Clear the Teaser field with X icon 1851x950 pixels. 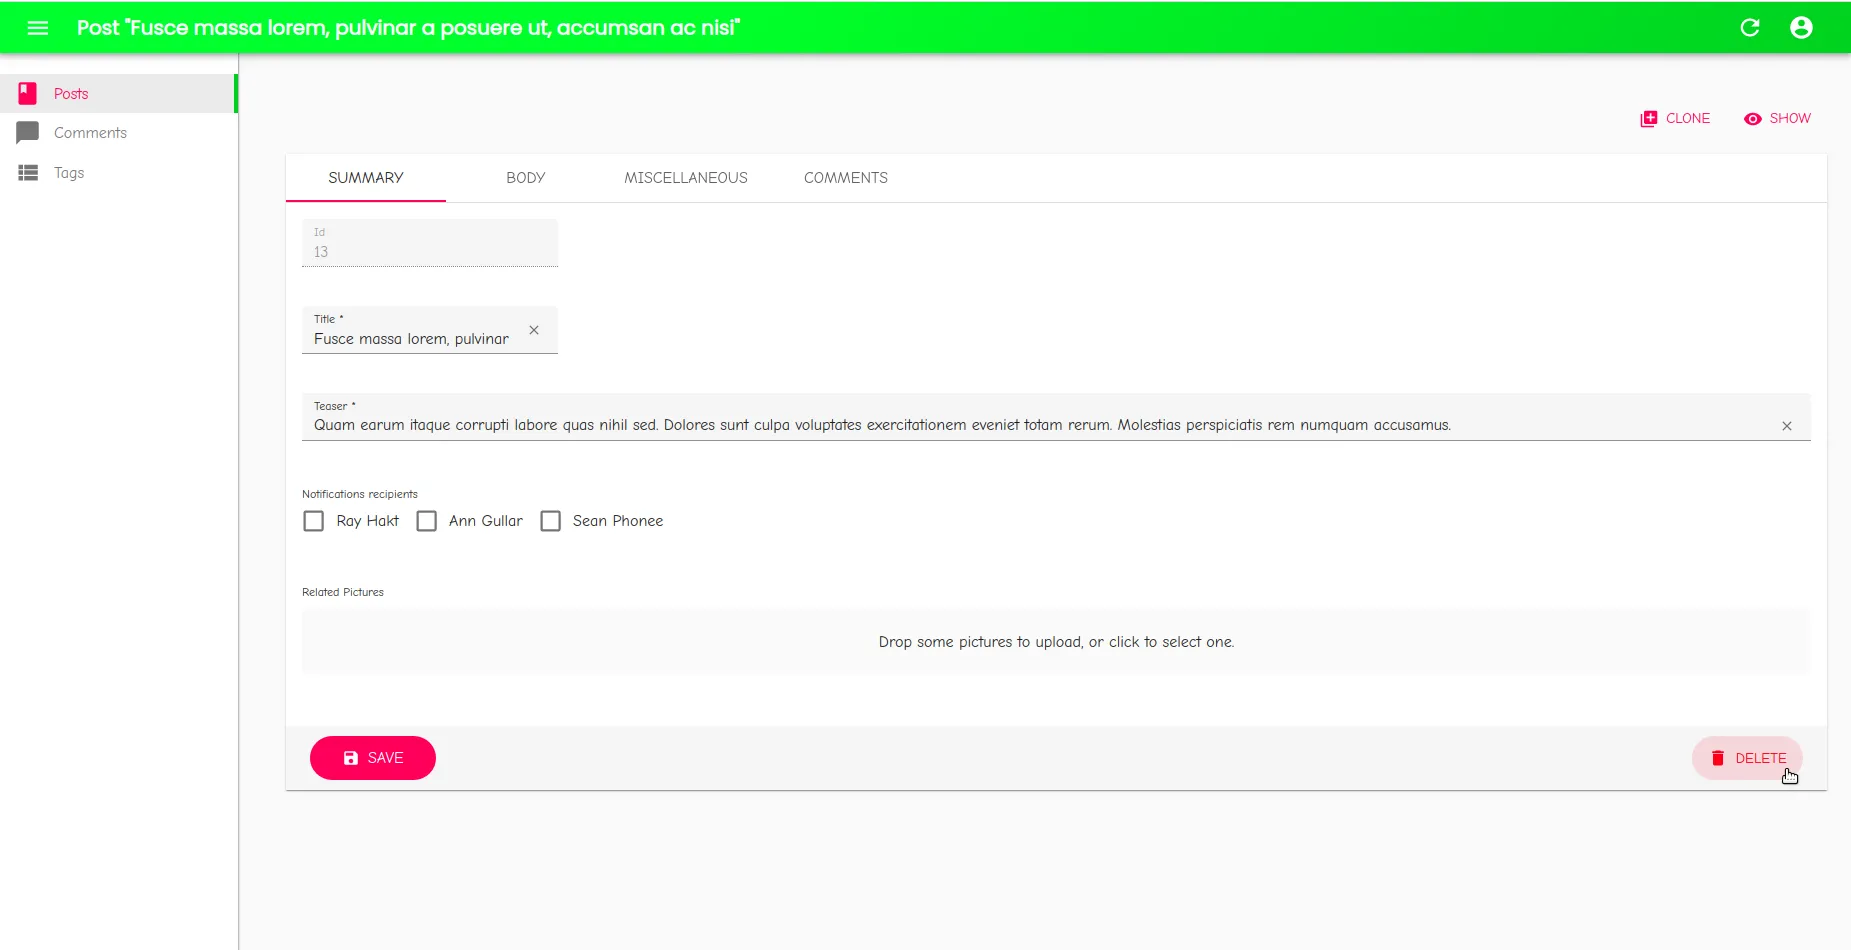click(x=1786, y=426)
